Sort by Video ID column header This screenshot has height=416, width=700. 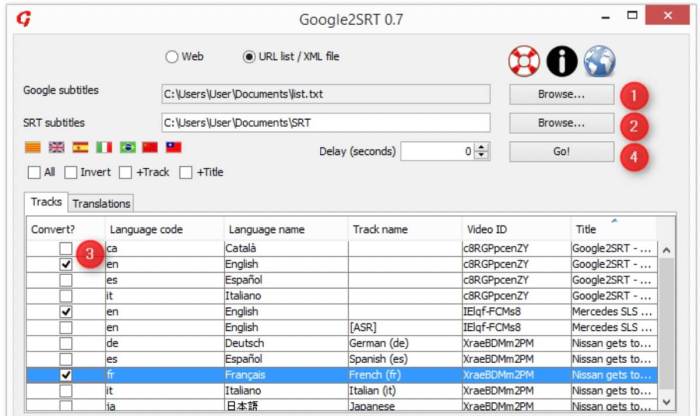click(517, 229)
